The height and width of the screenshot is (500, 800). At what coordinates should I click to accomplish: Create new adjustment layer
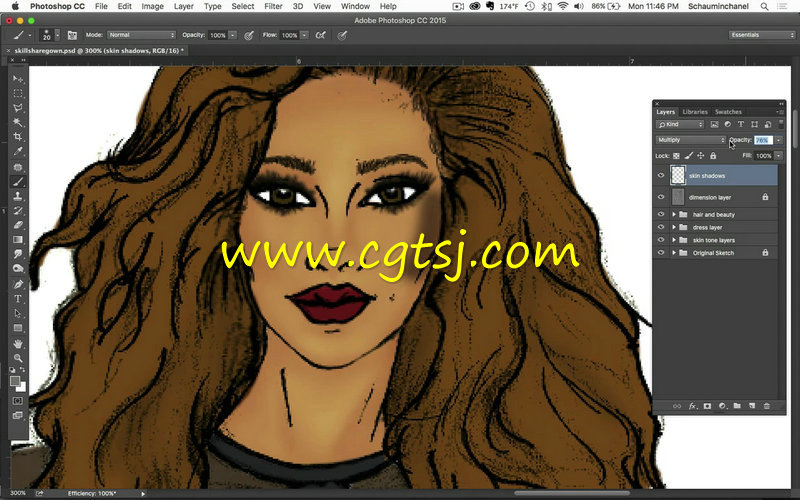[x=722, y=406]
